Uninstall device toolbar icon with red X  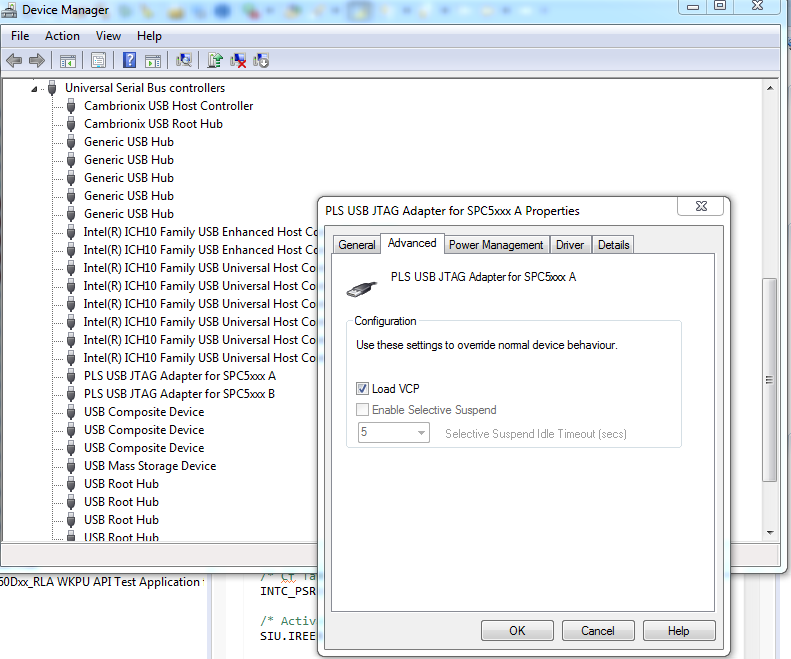[238, 61]
